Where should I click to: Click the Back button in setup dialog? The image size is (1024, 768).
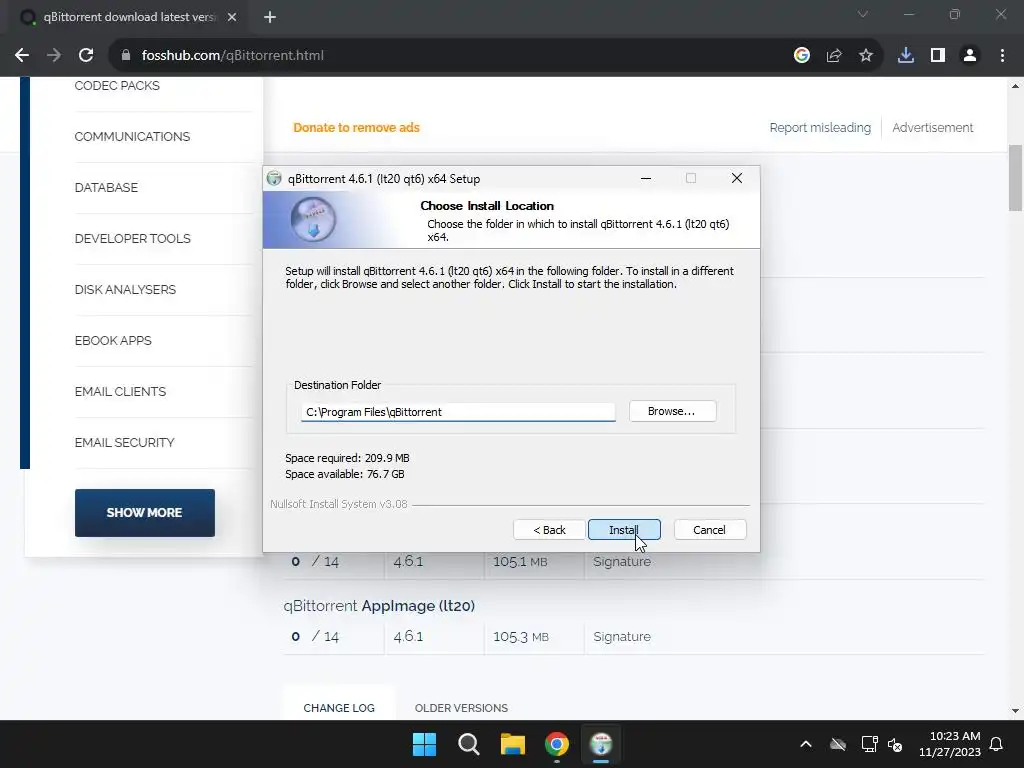pos(549,530)
